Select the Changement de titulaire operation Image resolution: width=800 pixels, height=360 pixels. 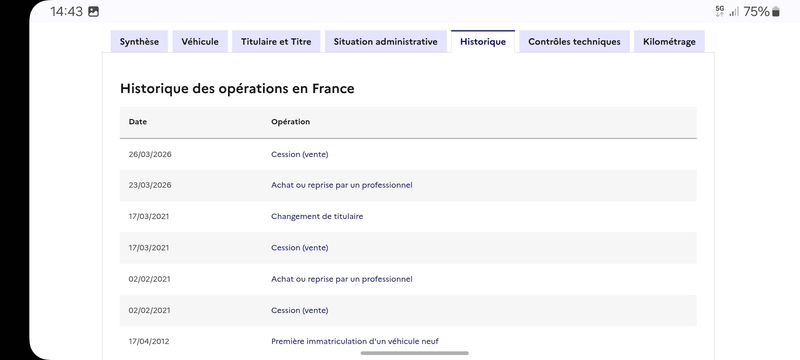317,216
